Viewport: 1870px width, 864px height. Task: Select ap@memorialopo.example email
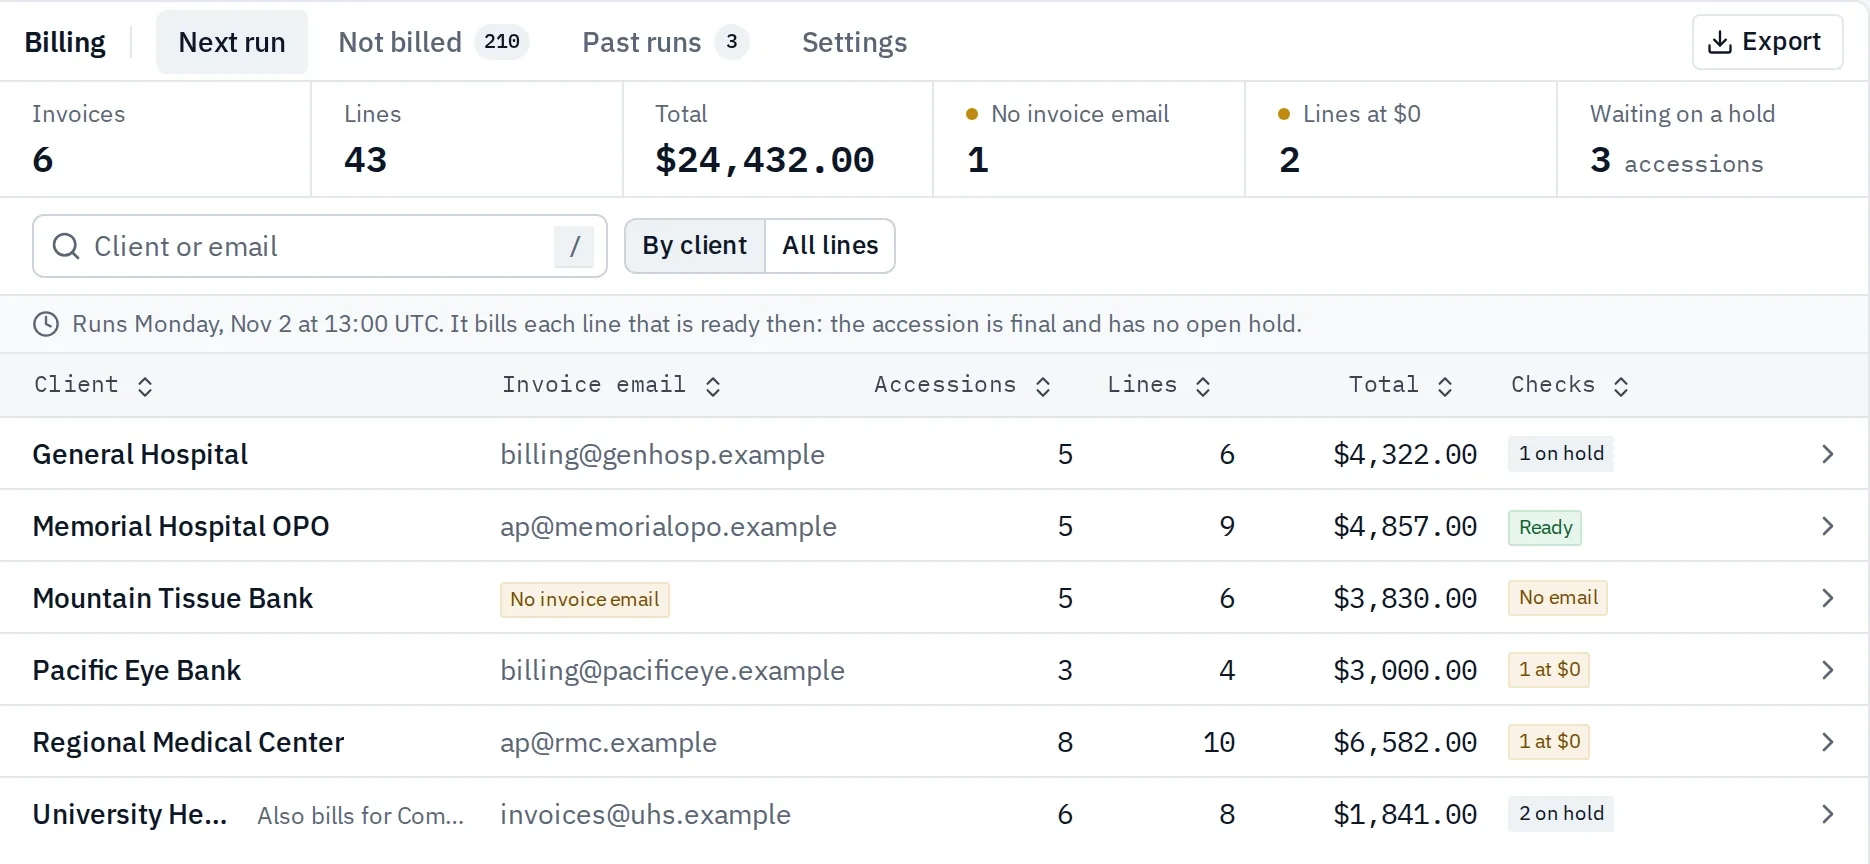[x=668, y=527]
